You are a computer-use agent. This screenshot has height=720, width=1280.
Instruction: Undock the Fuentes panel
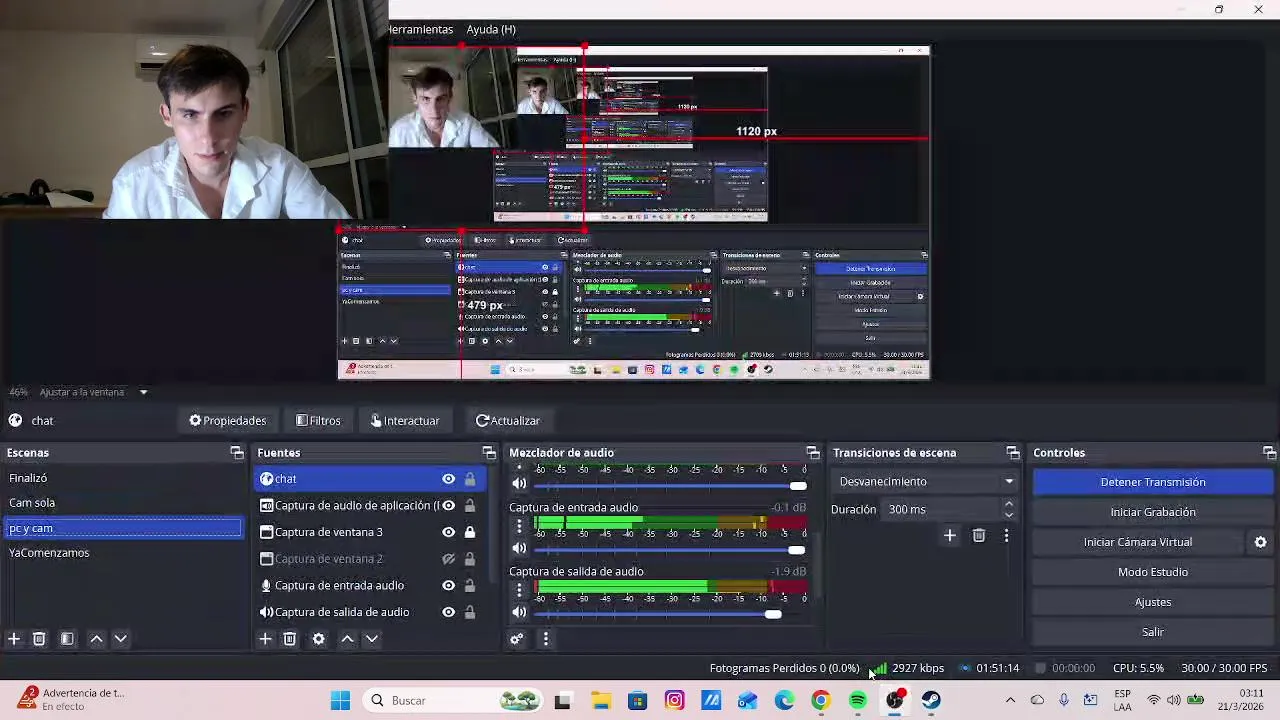[489, 453]
